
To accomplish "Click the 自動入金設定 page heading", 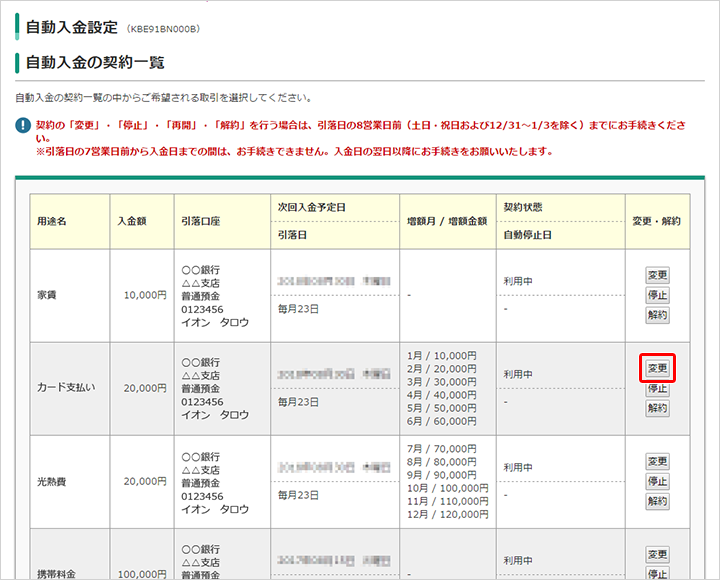I will coord(71,27).
